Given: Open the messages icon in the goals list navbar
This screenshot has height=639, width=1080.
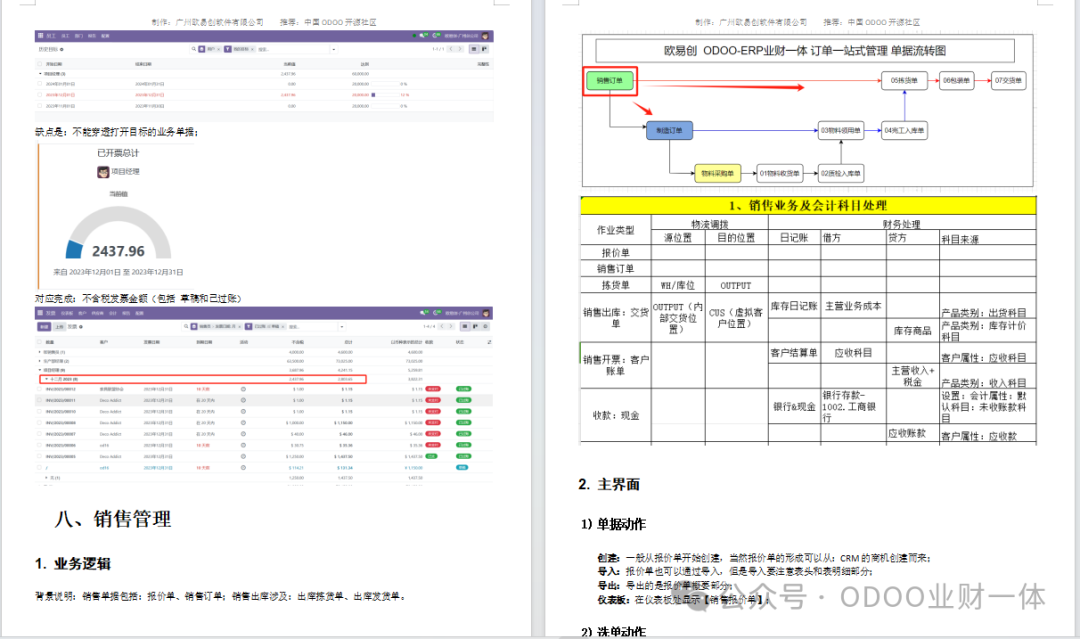Looking at the screenshot, I should [423, 35].
